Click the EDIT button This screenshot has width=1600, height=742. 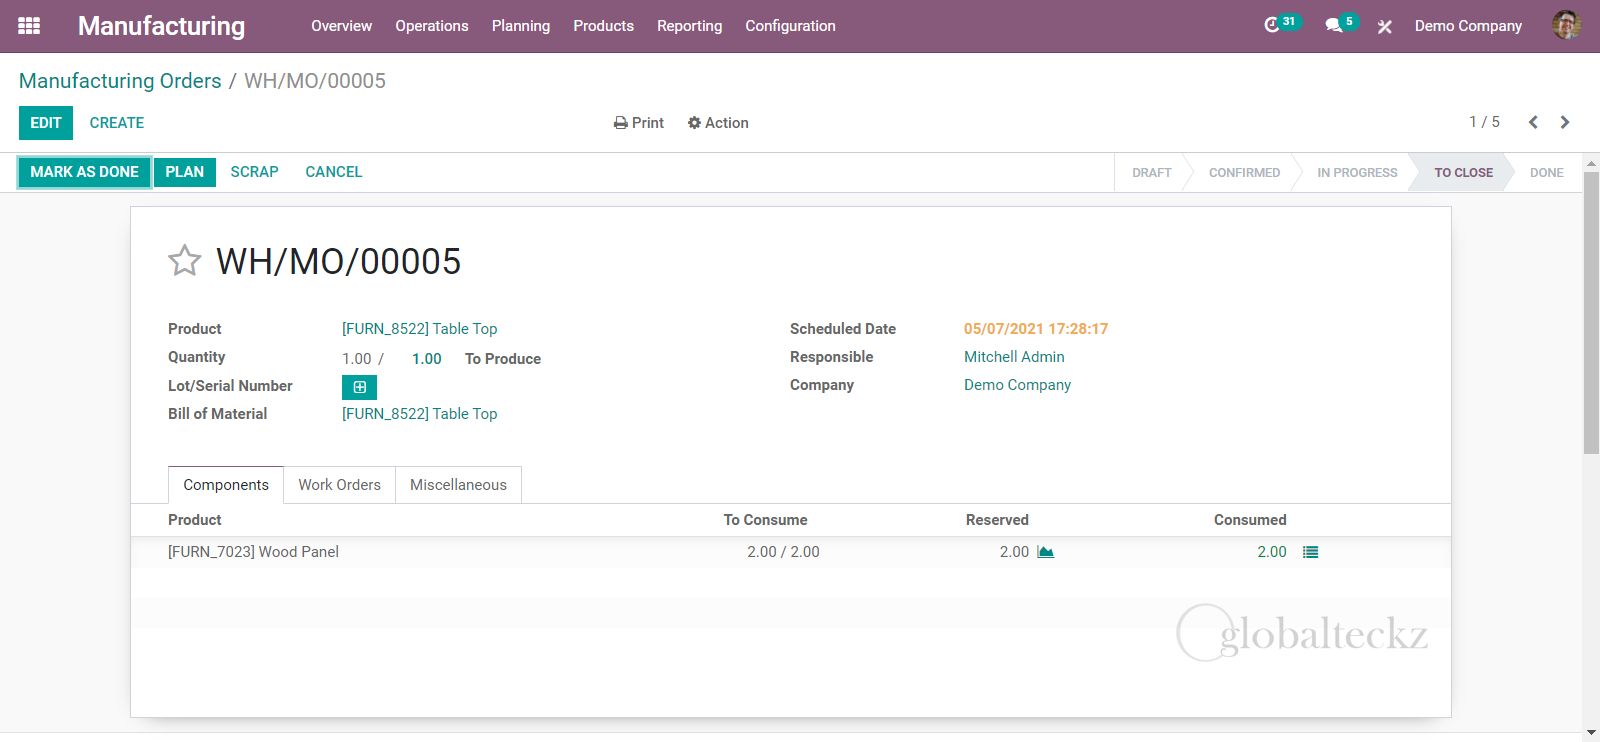click(x=46, y=123)
